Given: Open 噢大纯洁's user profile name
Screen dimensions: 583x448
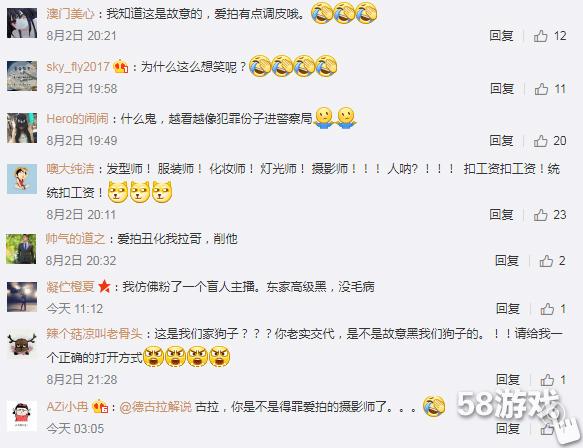Looking at the screenshot, I should (70, 169).
